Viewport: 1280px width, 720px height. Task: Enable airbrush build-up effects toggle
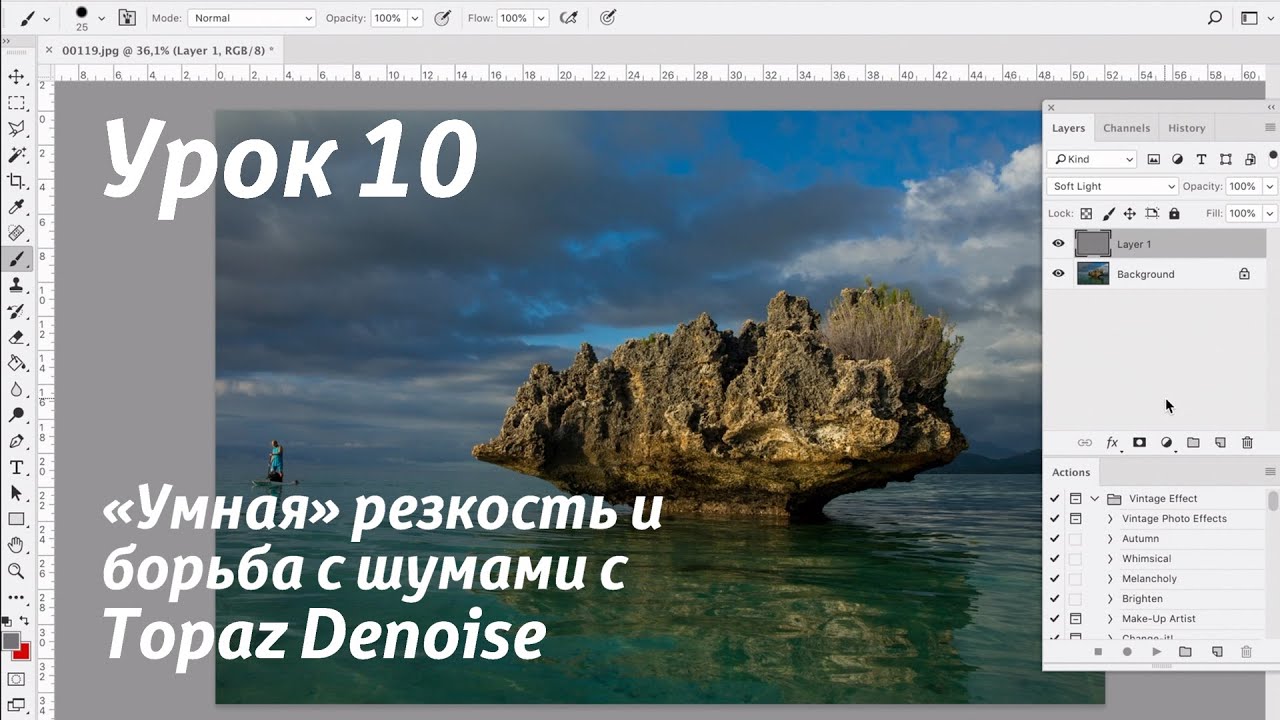tap(569, 18)
